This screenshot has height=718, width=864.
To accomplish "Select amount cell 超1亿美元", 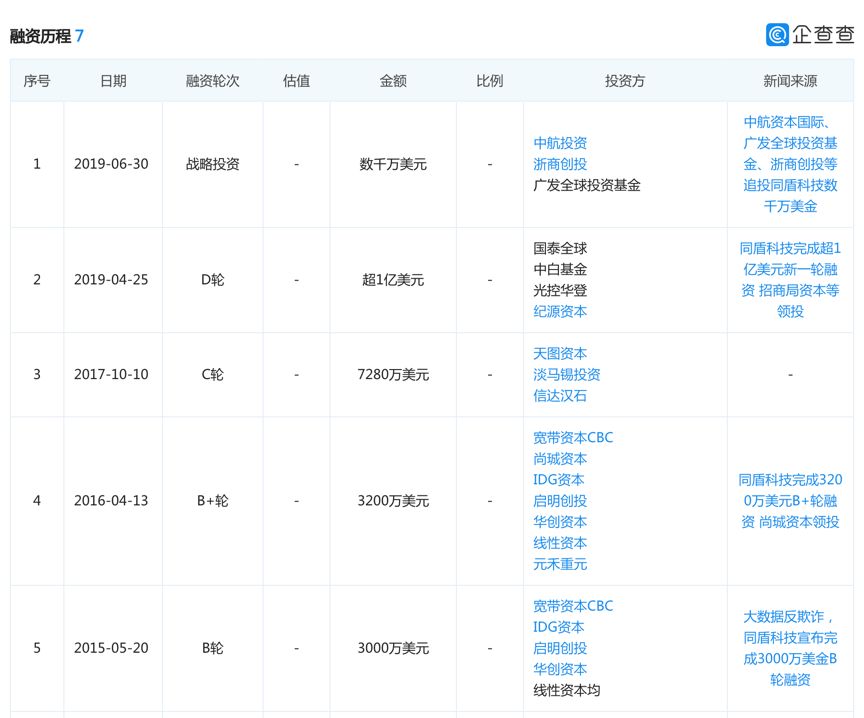I will [x=393, y=280].
